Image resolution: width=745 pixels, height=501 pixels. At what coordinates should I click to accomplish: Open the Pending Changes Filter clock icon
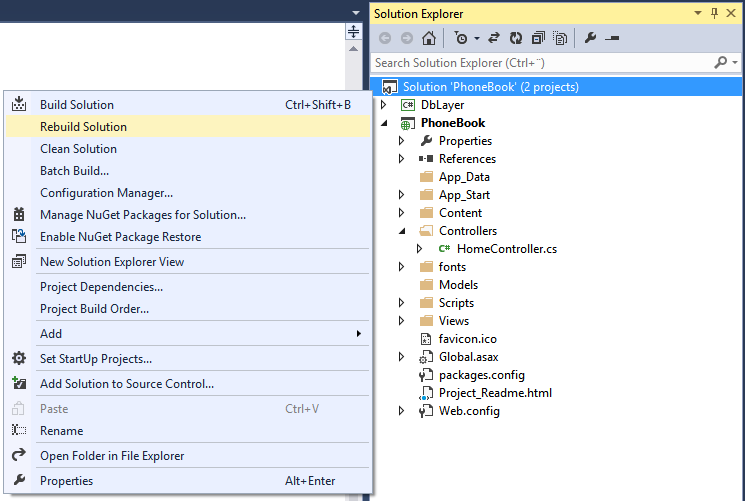461,38
